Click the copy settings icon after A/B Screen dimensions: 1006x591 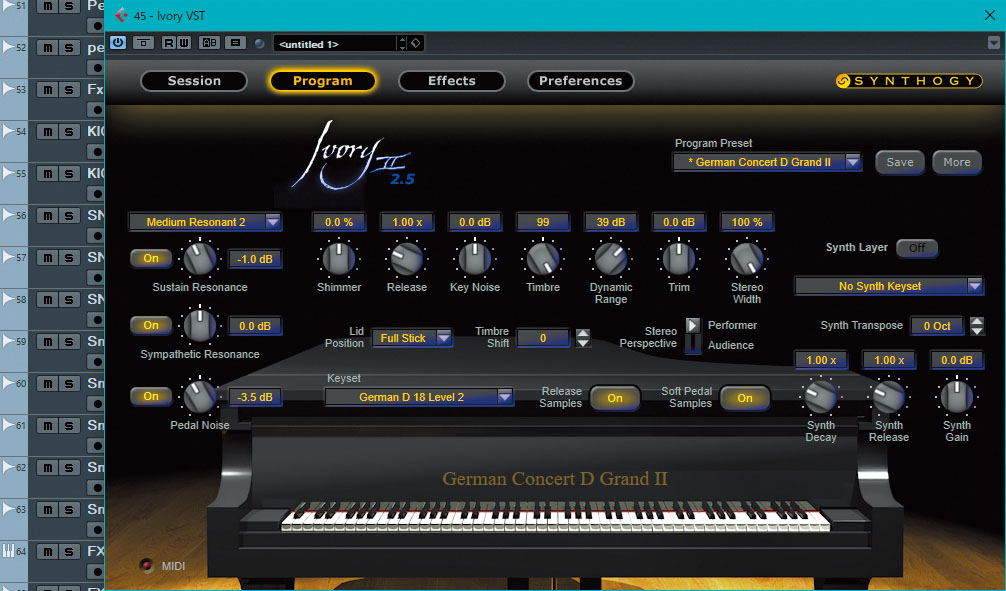click(x=235, y=43)
